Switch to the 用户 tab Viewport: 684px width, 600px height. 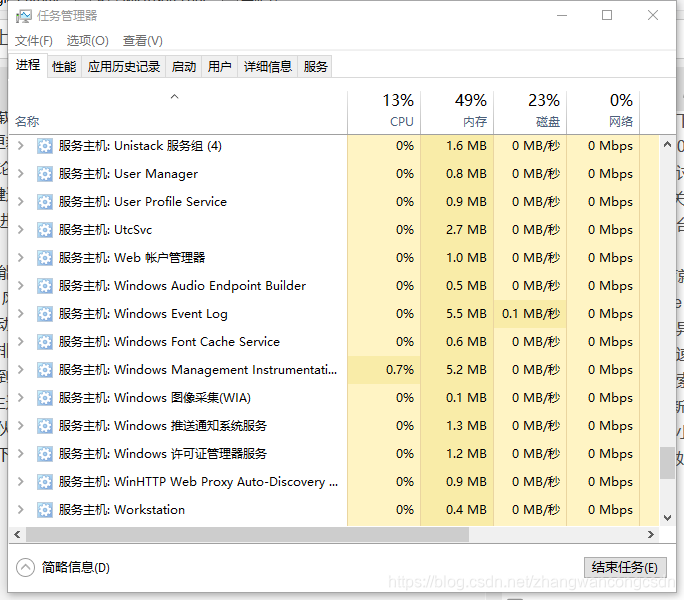219,67
